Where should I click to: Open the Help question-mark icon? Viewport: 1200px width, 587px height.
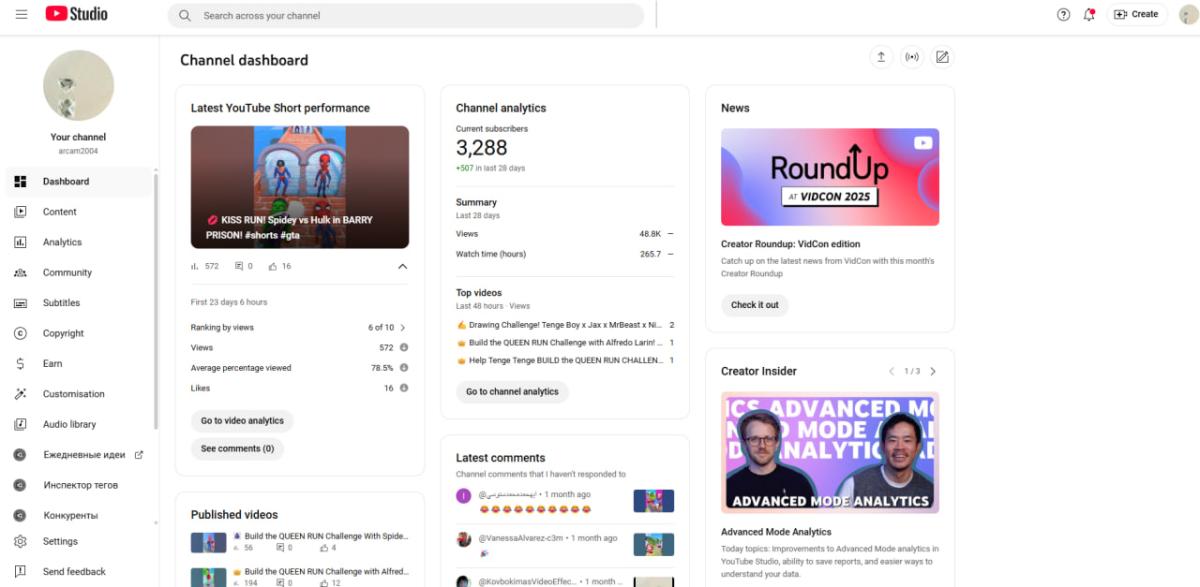1063,14
